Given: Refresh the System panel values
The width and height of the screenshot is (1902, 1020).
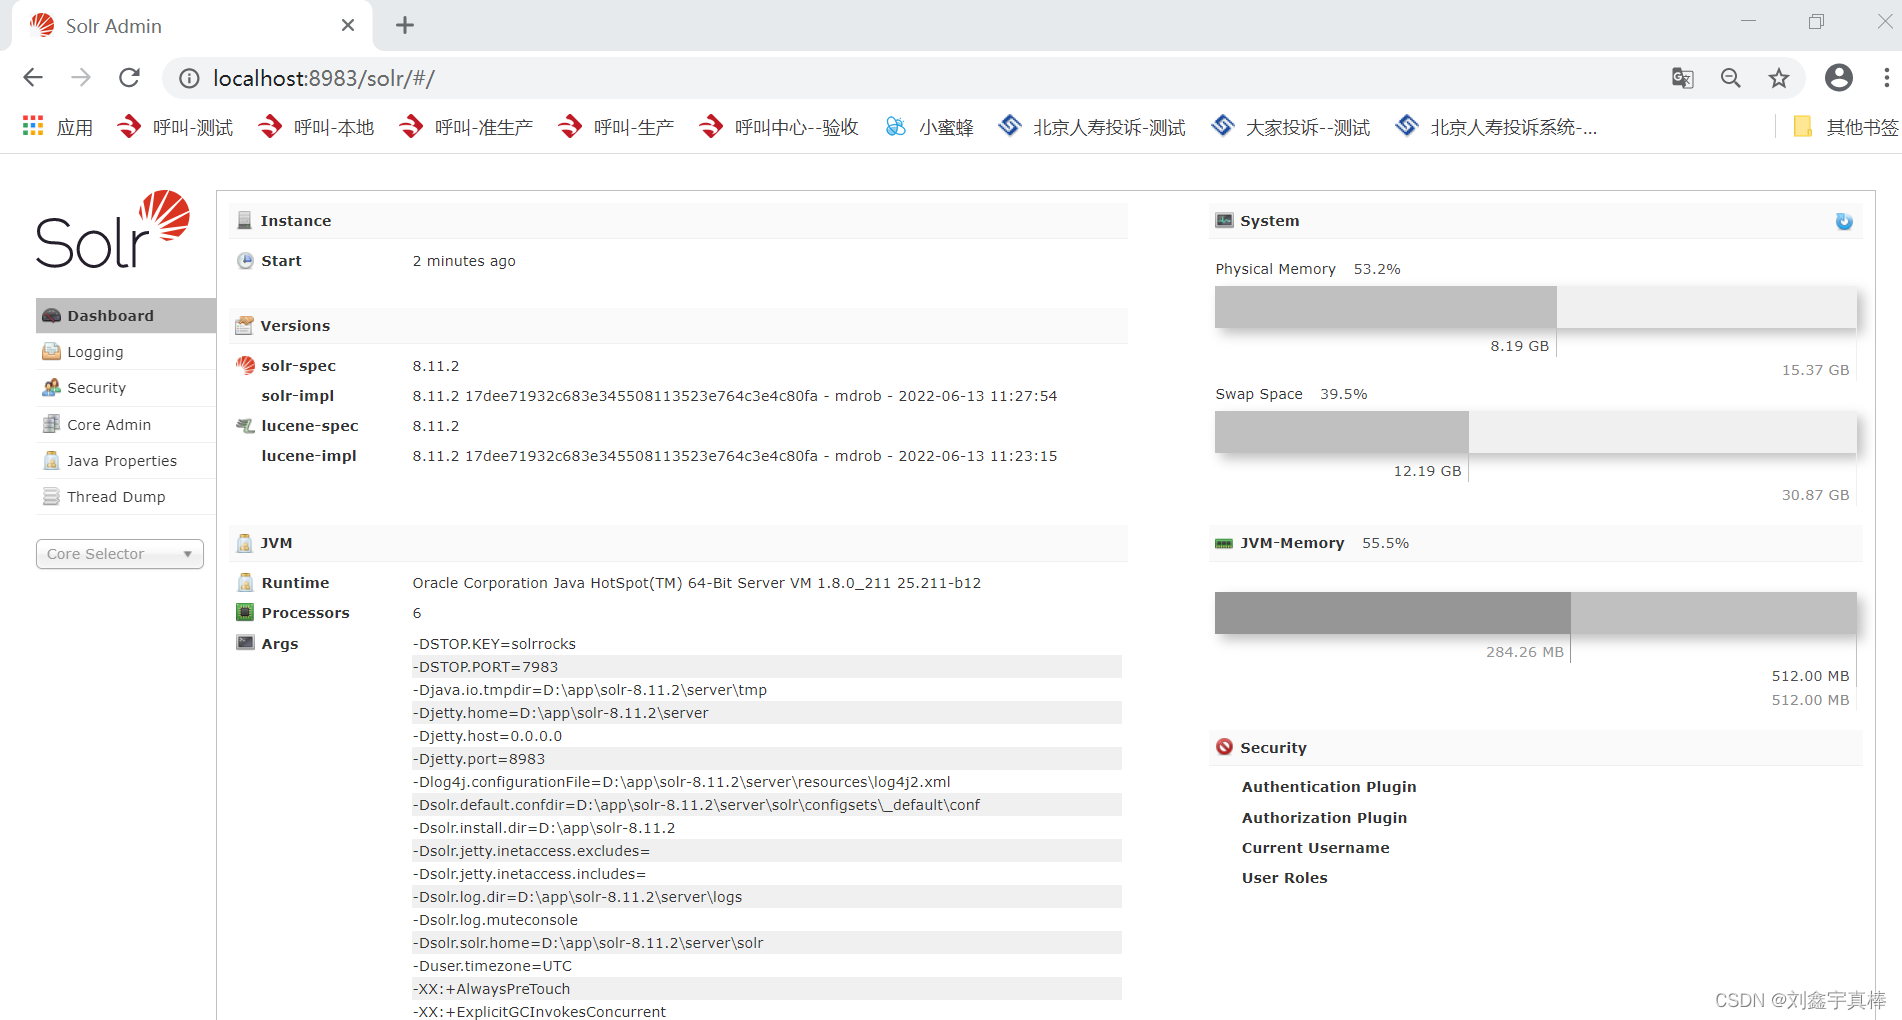Looking at the screenshot, I should [1844, 221].
